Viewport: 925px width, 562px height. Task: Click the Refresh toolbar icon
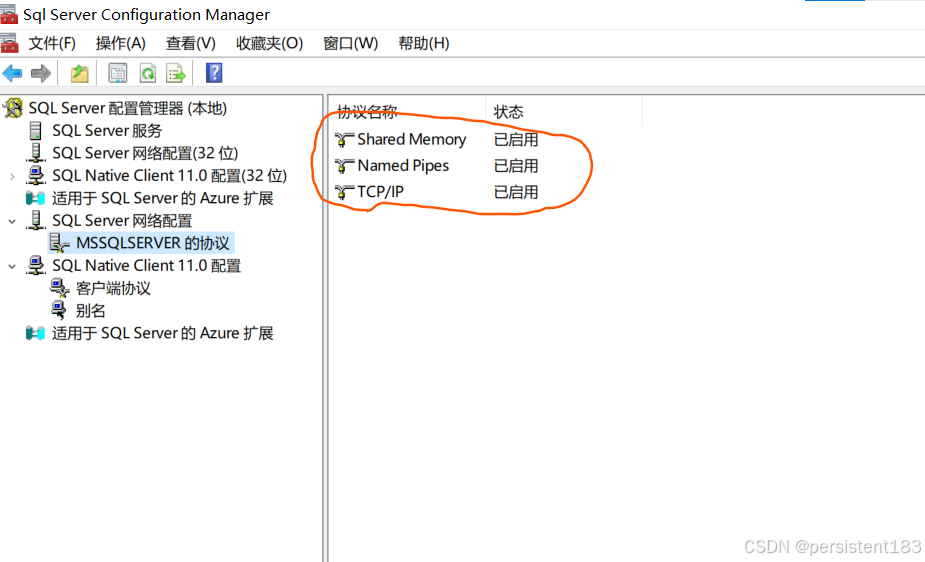pos(147,74)
